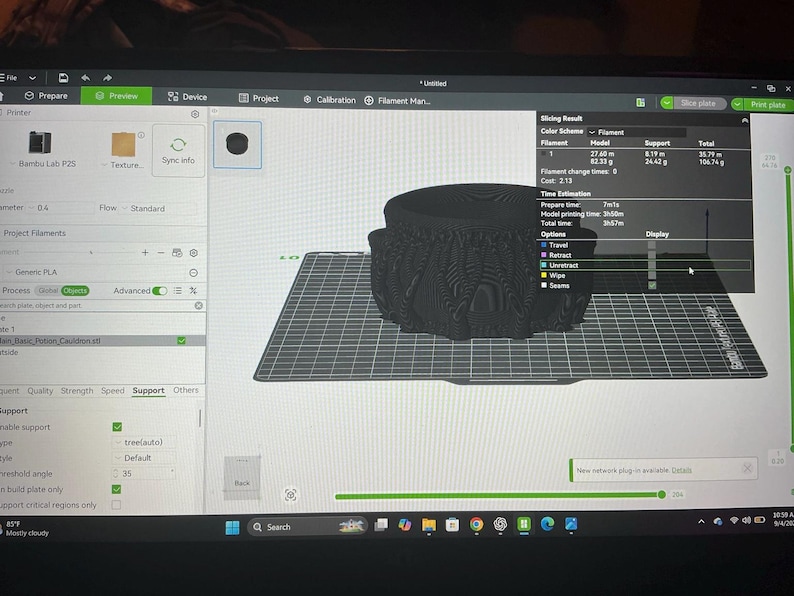Open the support type tree(auto) dropdown
The height and width of the screenshot is (596, 794).
click(x=144, y=442)
